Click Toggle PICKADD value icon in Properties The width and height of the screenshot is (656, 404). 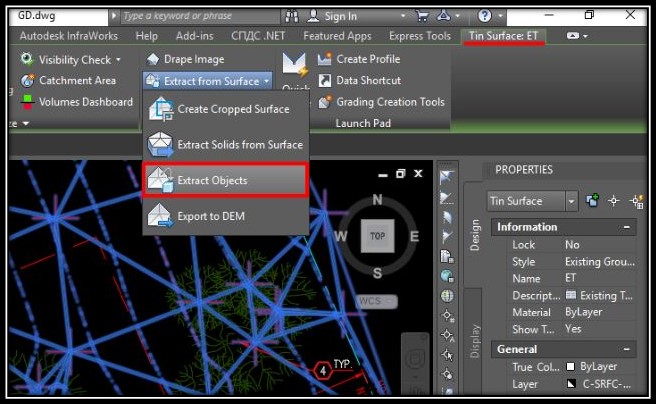coord(592,201)
